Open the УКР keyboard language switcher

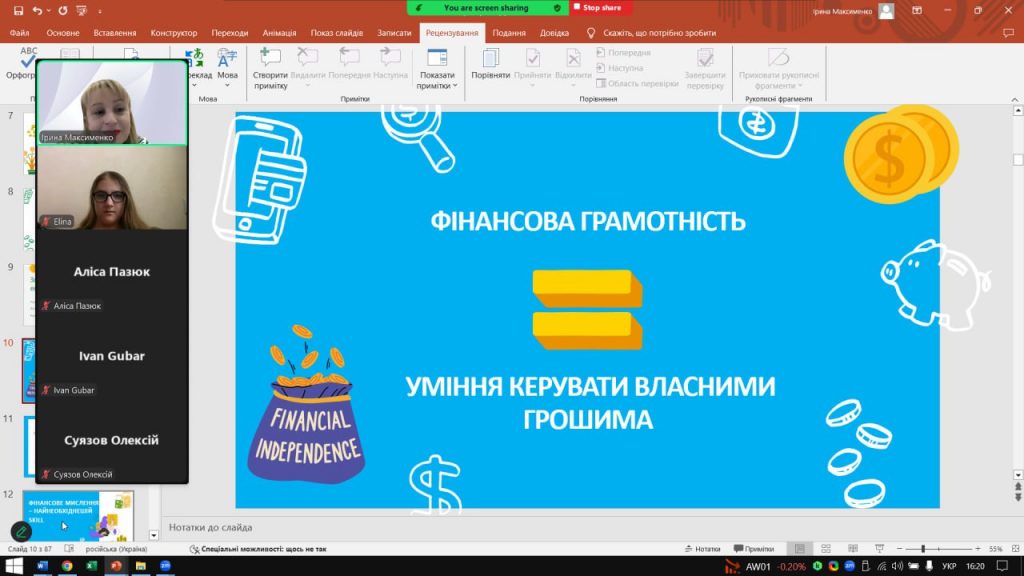click(x=949, y=566)
